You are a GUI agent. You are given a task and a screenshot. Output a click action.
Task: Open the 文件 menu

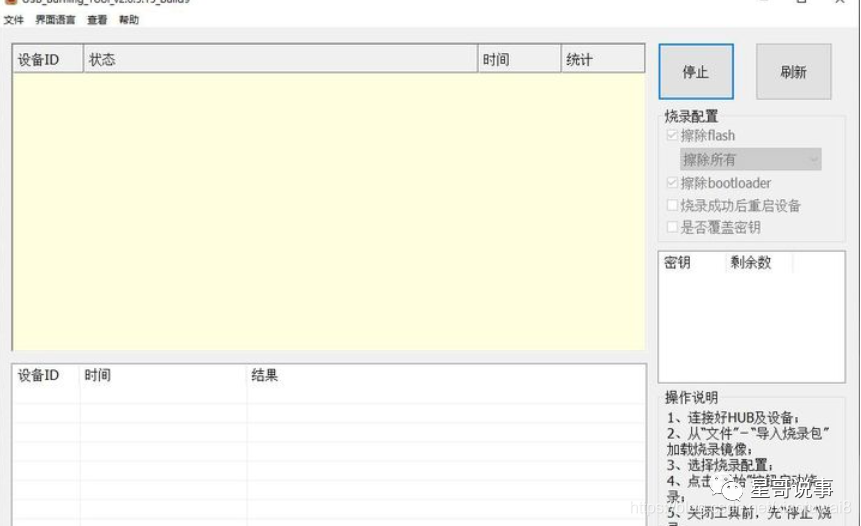(13, 20)
